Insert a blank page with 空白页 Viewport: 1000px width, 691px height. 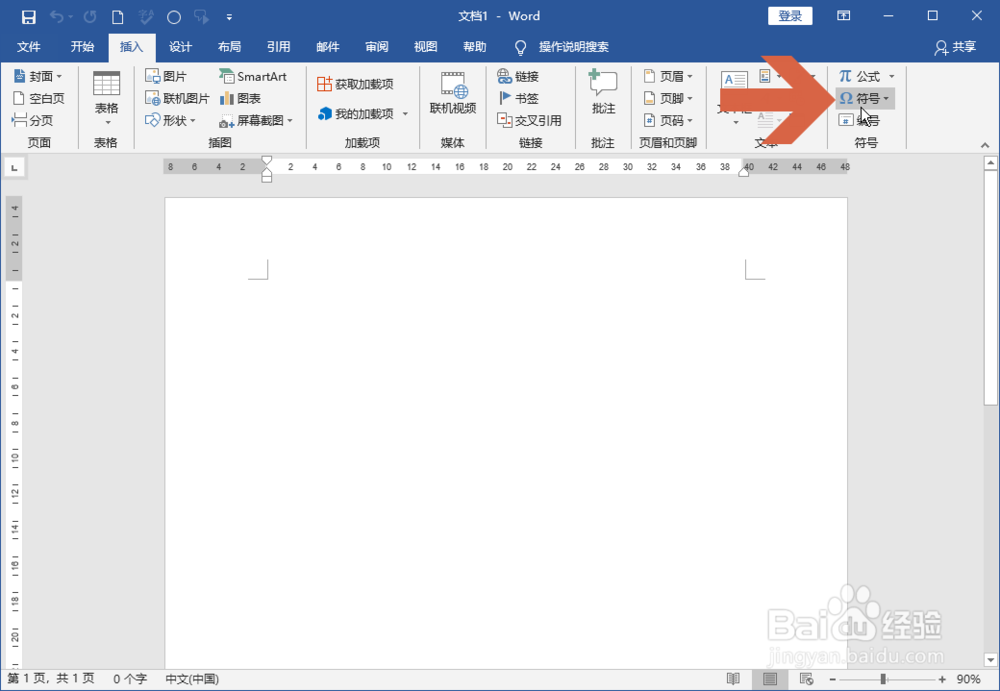tap(37, 97)
